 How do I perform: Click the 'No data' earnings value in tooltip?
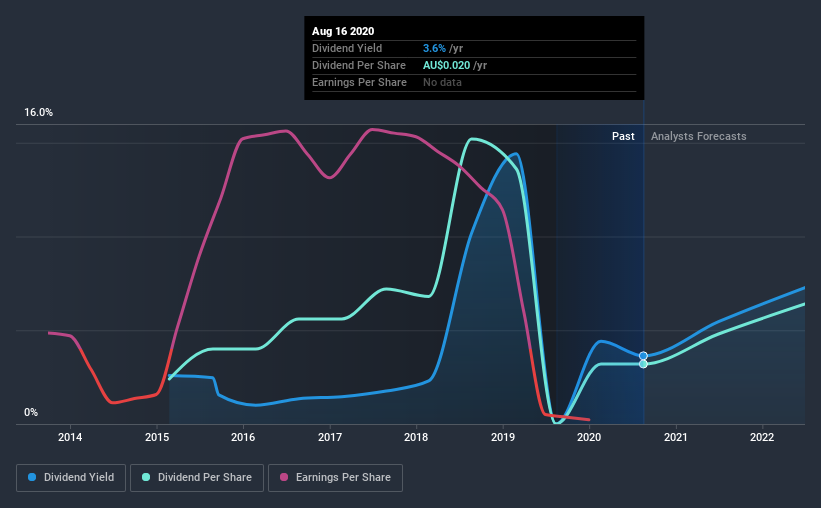pyautogui.click(x=442, y=82)
